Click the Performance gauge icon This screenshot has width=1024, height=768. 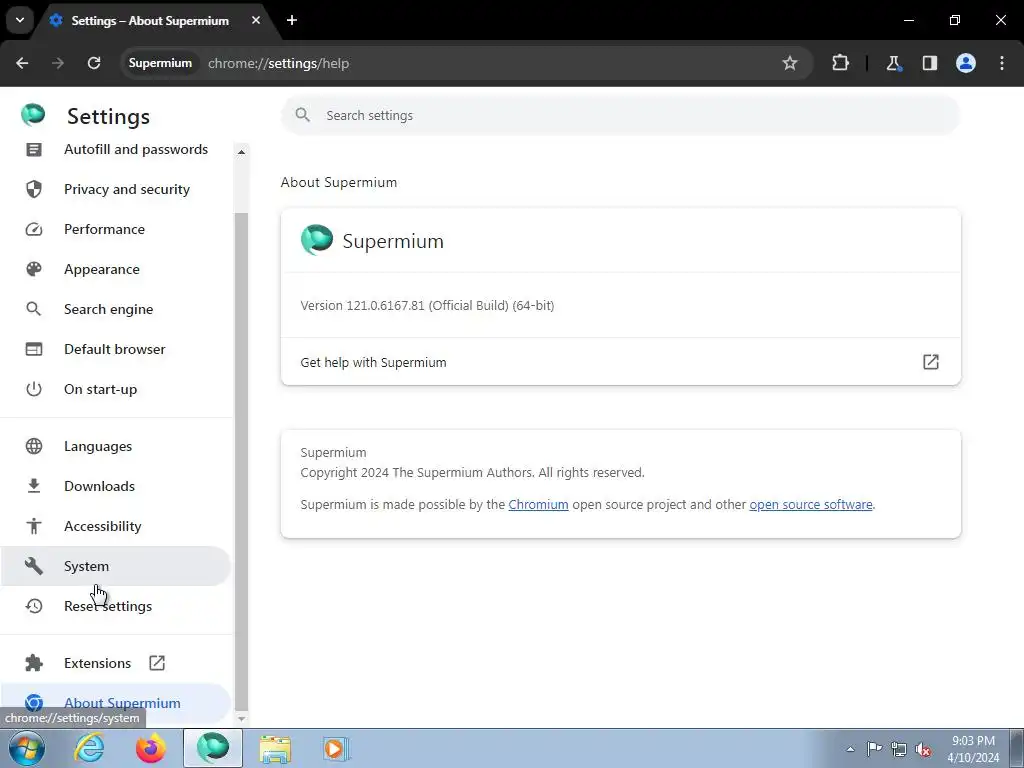(x=34, y=229)
